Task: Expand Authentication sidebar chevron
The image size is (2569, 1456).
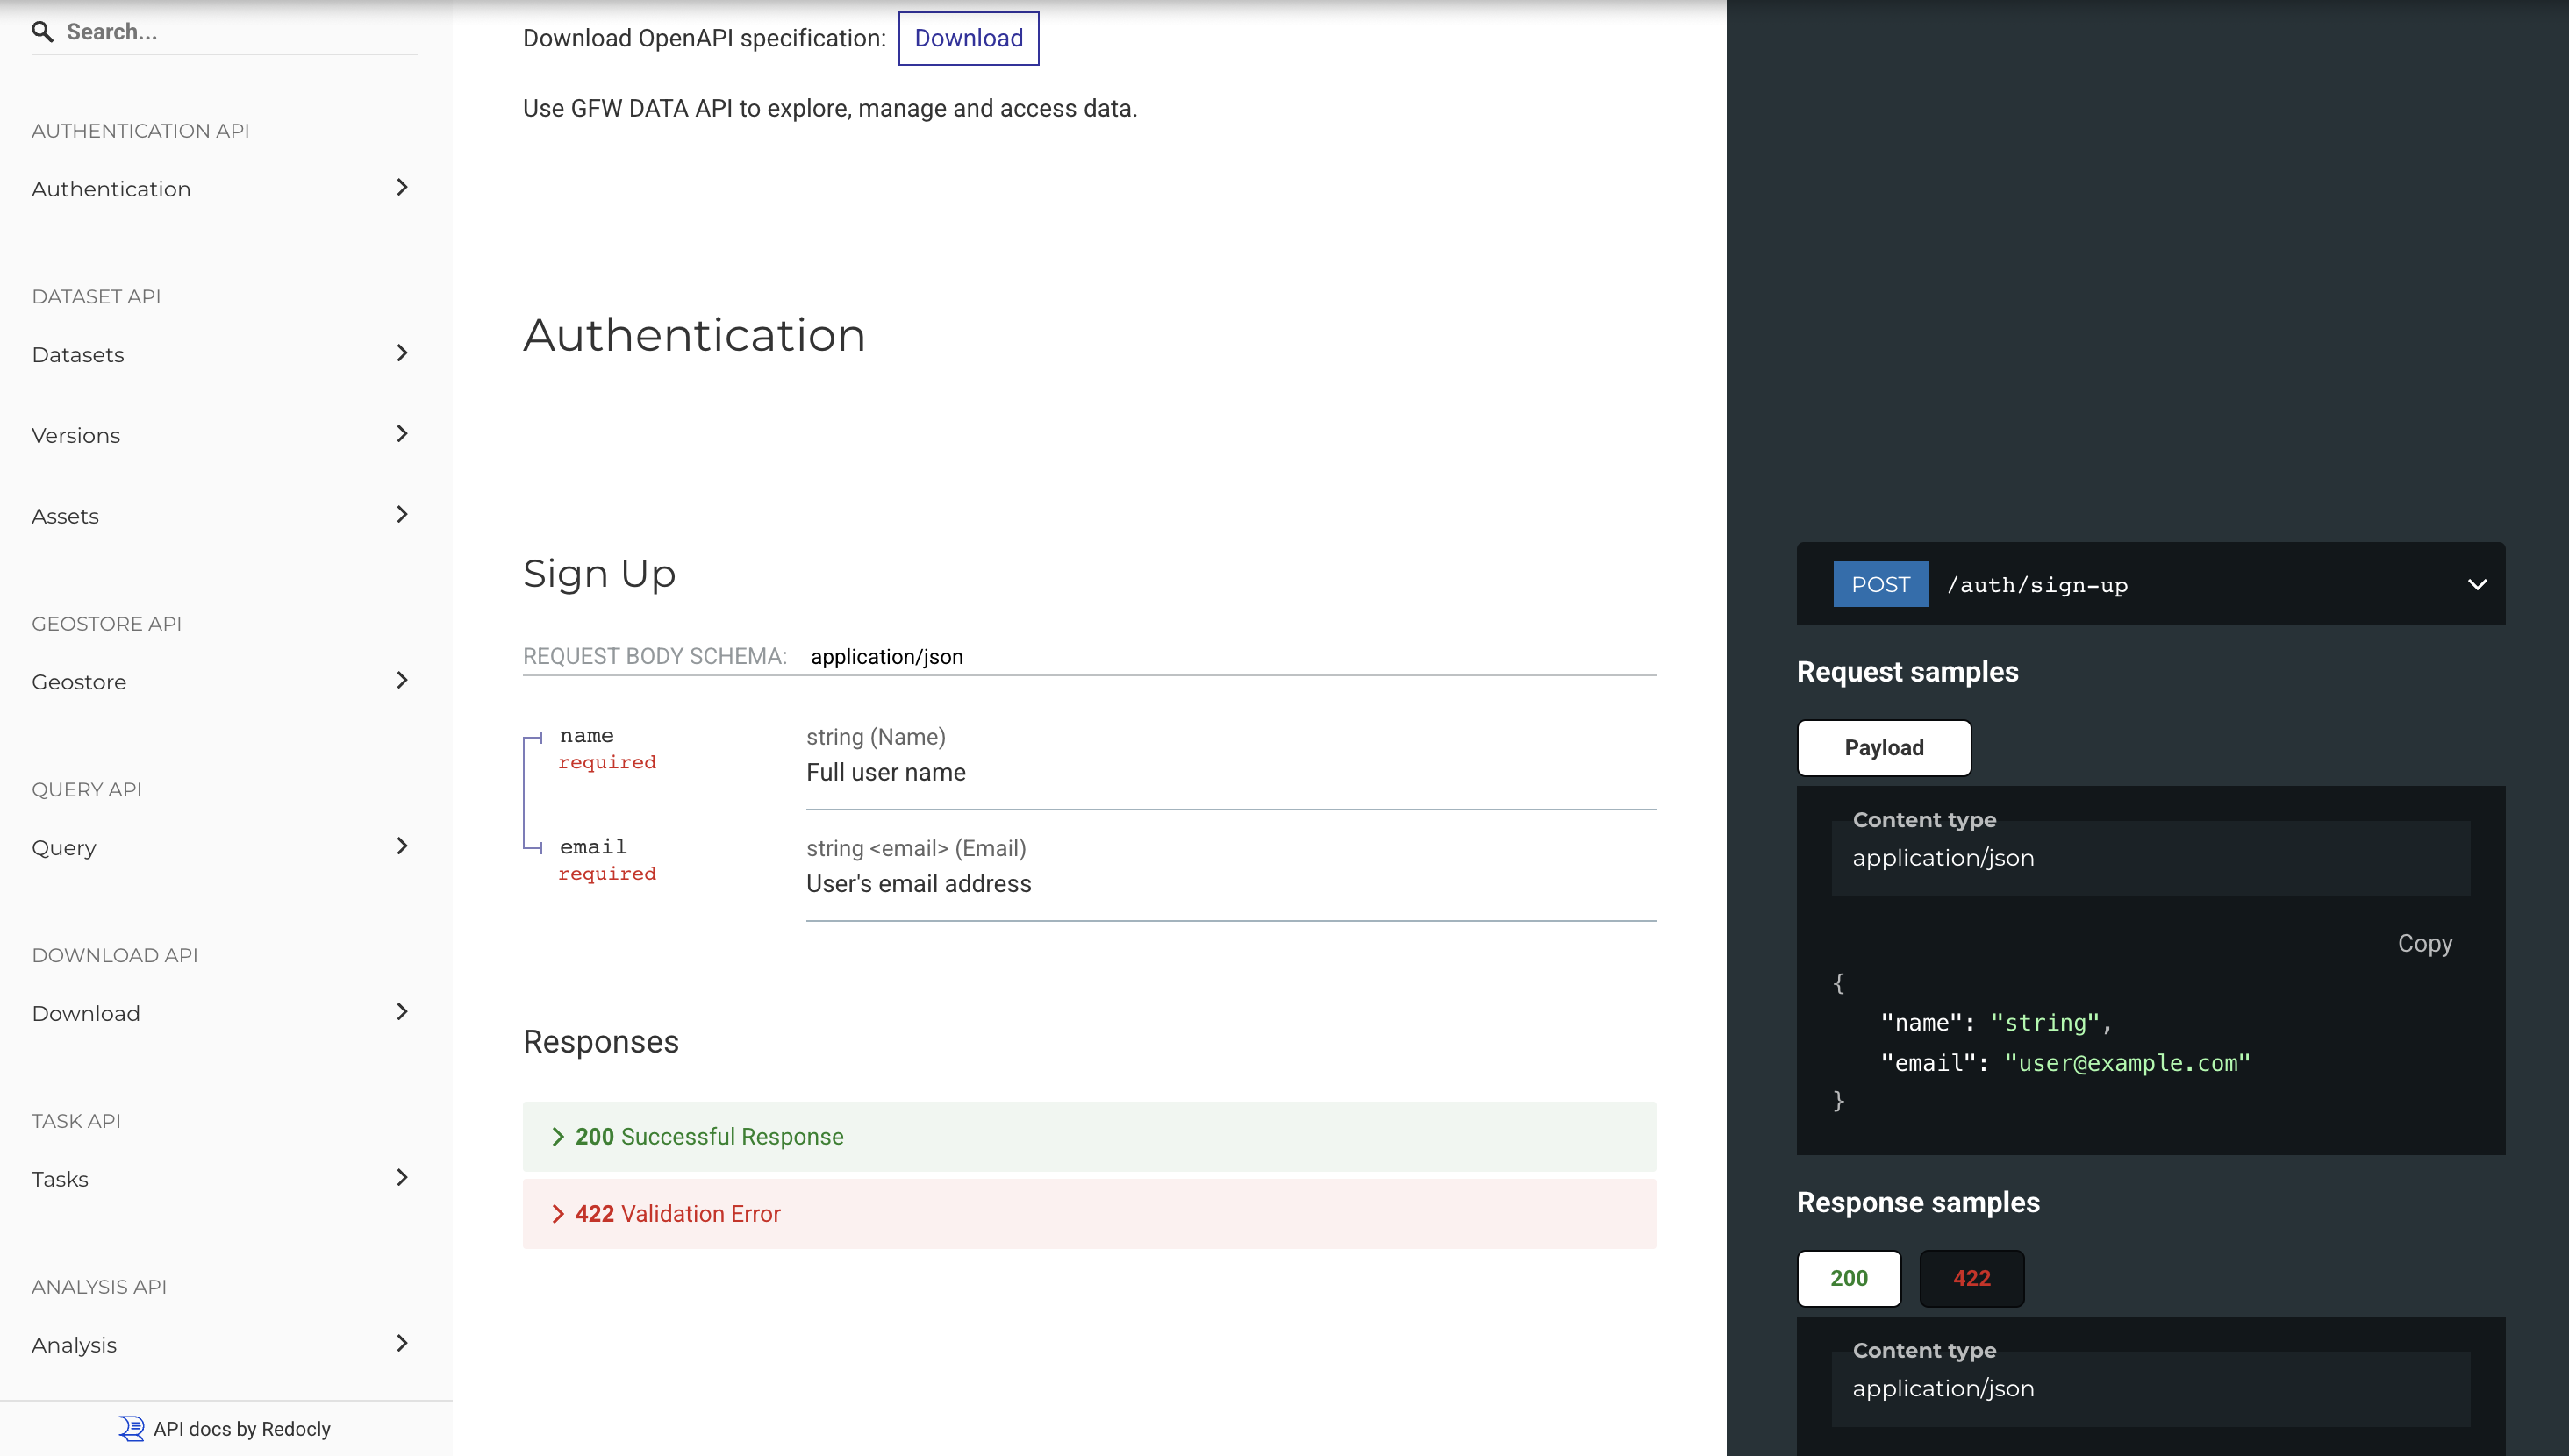Action: 402,188
